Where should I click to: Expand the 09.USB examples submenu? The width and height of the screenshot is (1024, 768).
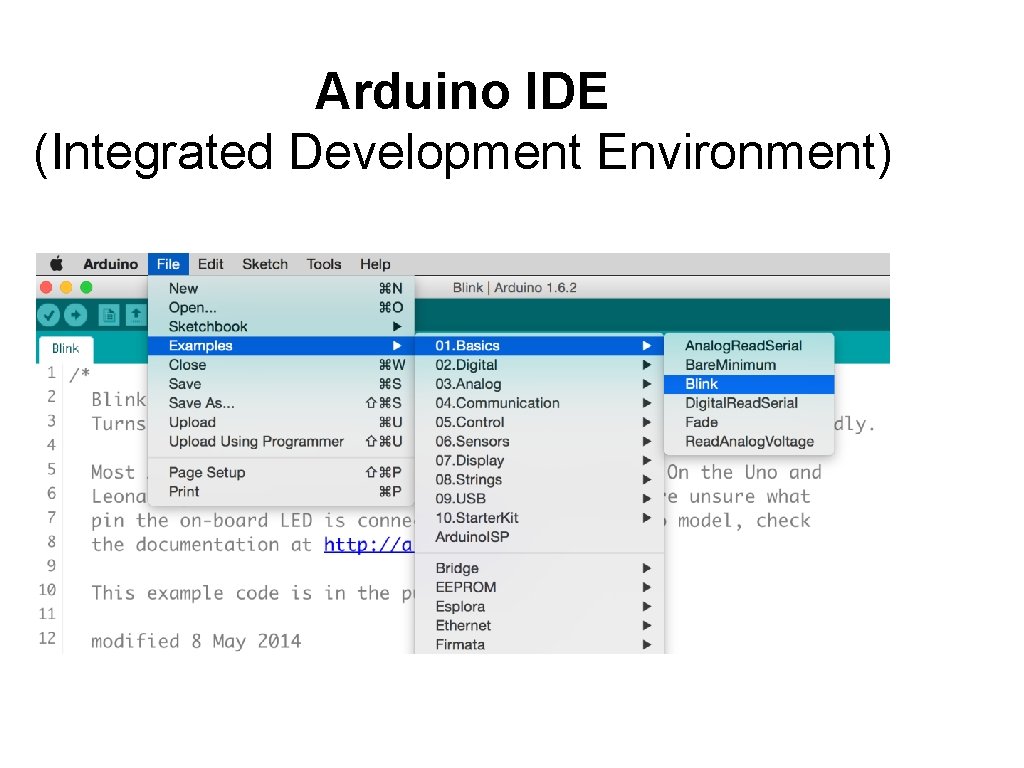pos(539,498)
